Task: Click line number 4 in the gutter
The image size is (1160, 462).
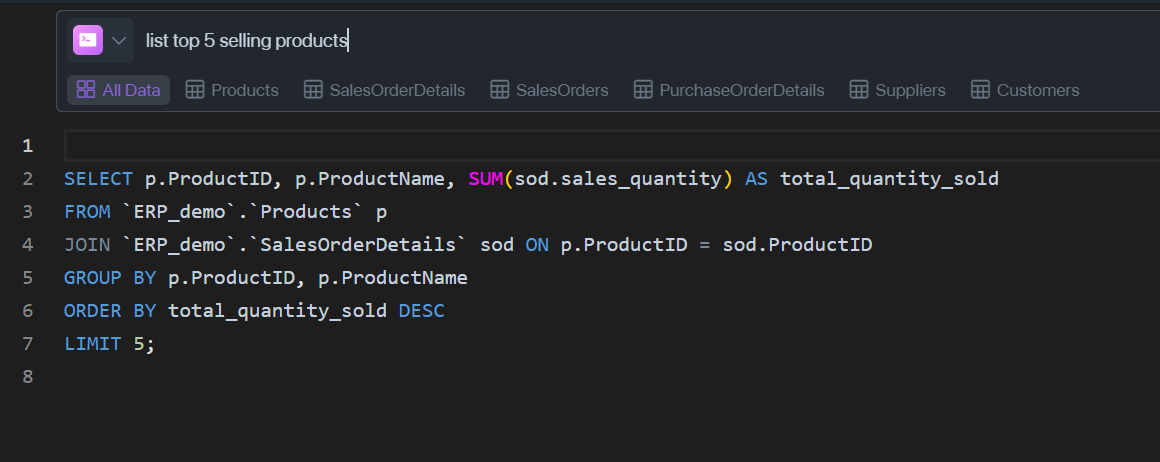Action: point(28,244)
